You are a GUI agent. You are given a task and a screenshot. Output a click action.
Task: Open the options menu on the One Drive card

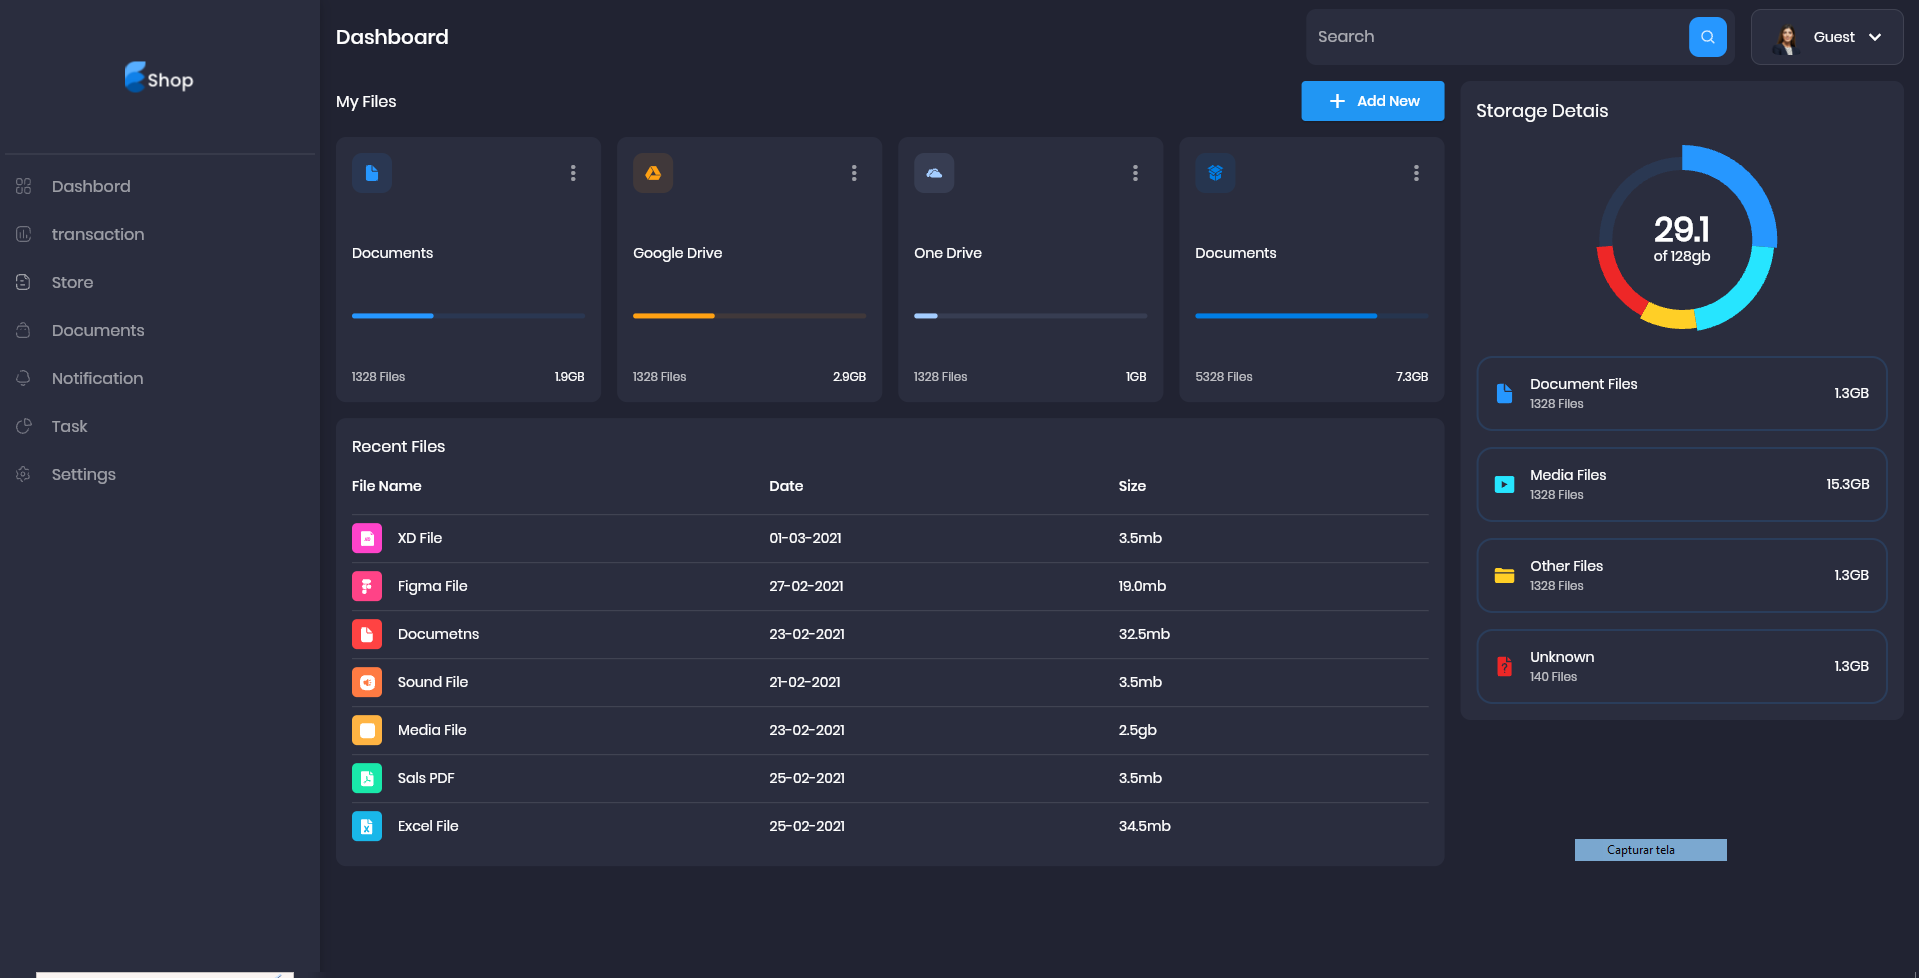coord(1135,172)
